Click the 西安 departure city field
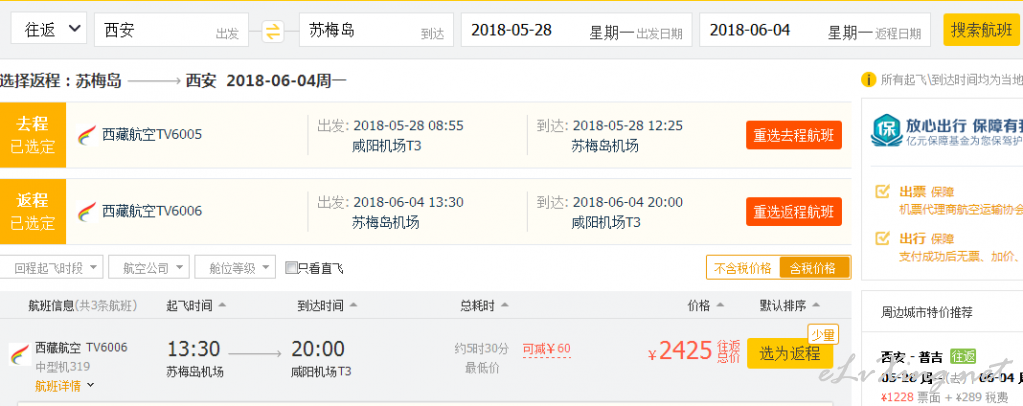 [x=172, y=30]
